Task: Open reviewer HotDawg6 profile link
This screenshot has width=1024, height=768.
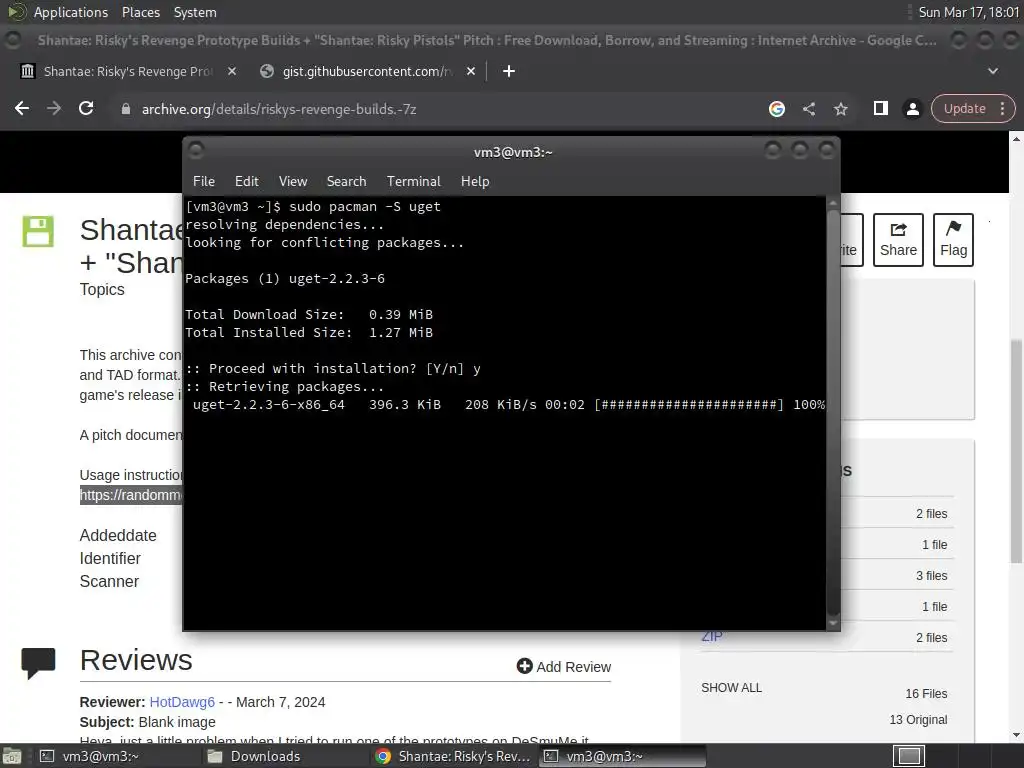Action: pyautogui.click(x=182, y=702)
